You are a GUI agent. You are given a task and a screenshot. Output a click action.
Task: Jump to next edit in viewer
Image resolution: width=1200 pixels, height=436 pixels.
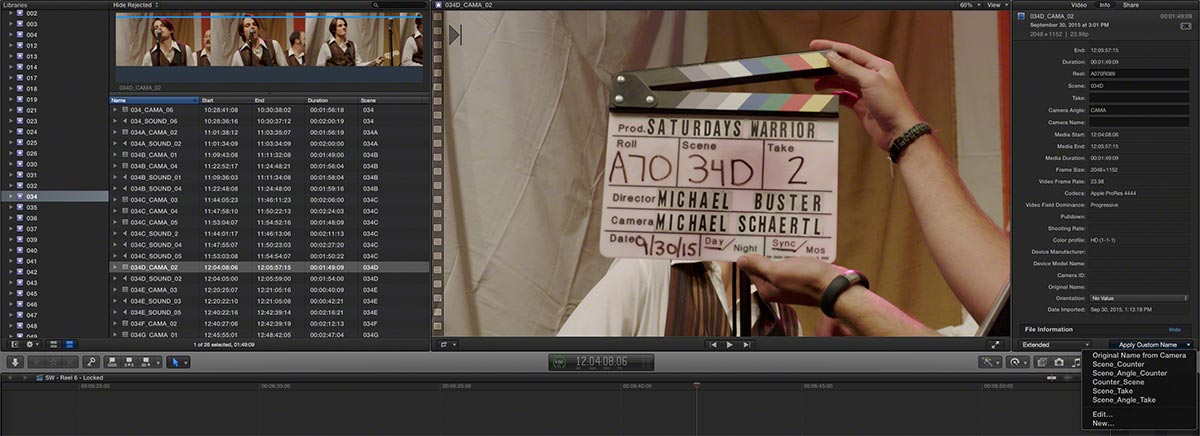coord(747,344)
